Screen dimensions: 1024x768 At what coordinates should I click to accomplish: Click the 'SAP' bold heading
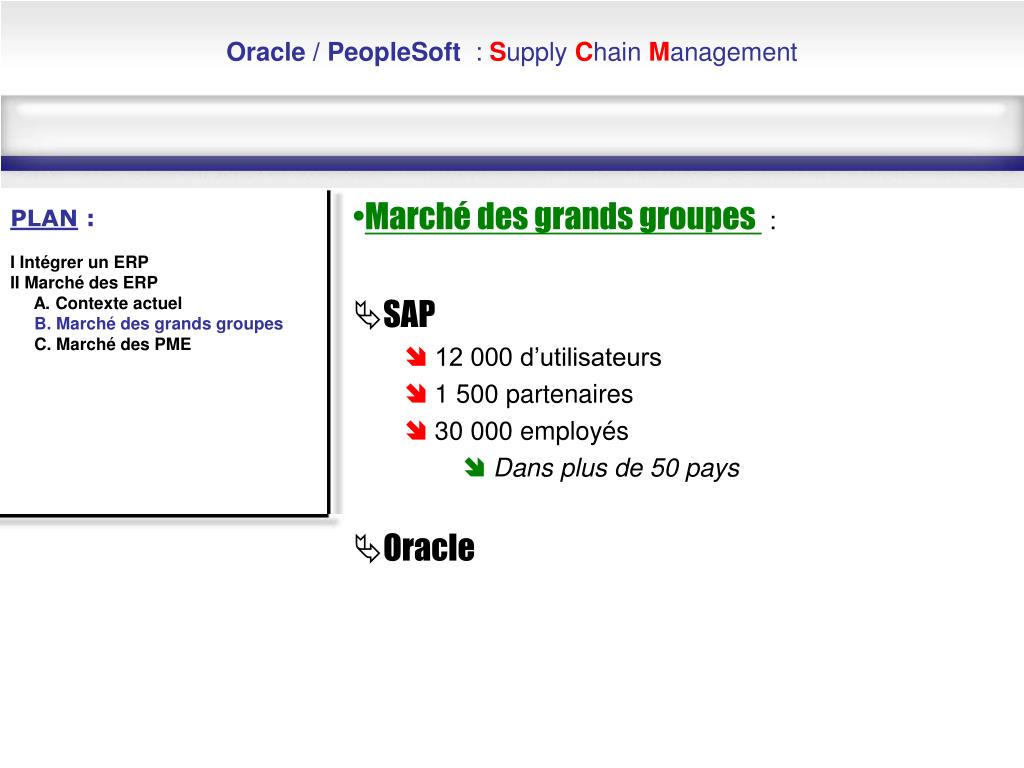click(x=409, y=314)
